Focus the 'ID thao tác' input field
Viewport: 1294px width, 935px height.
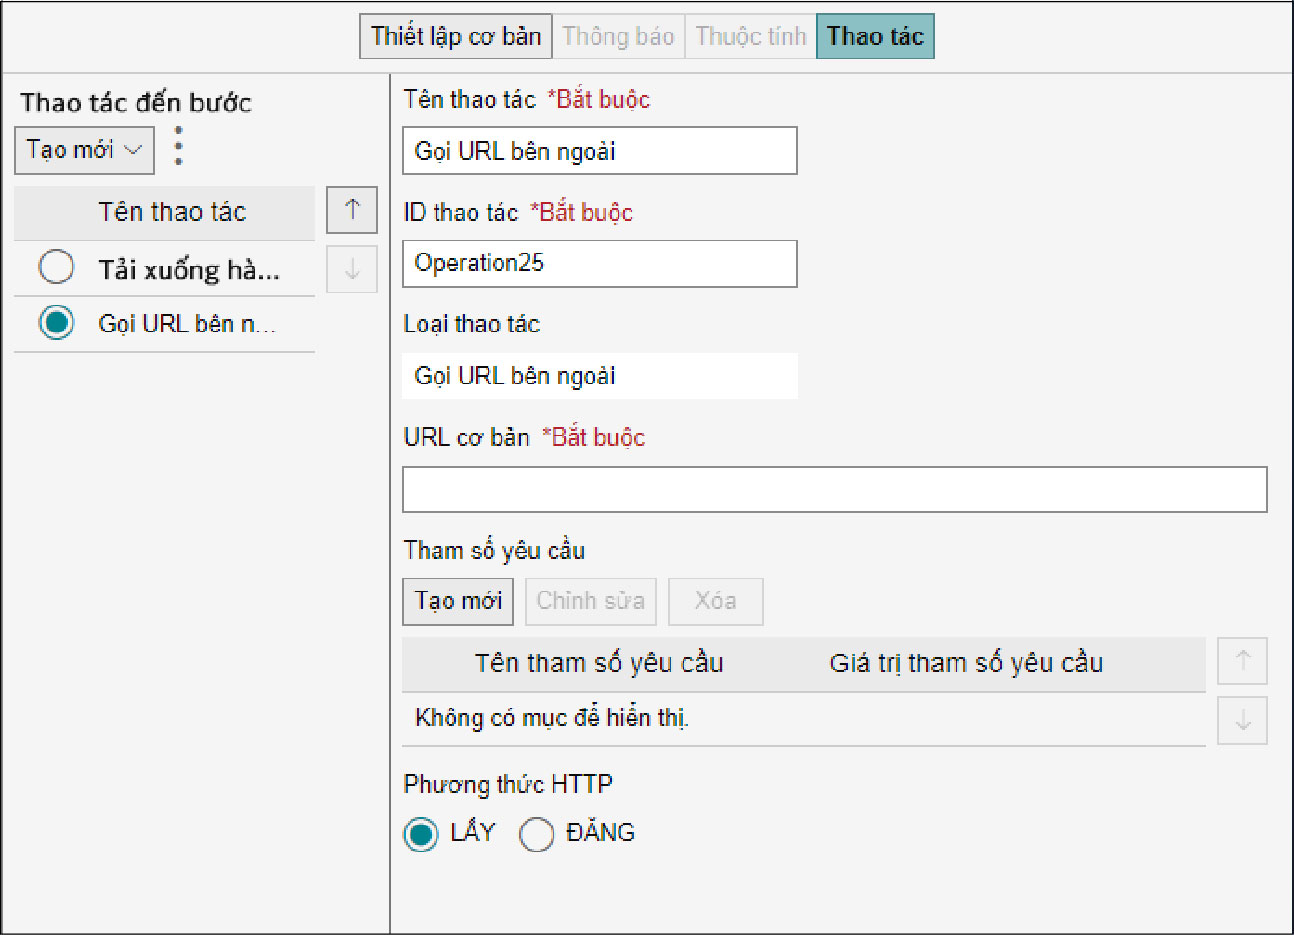(599, 264)
